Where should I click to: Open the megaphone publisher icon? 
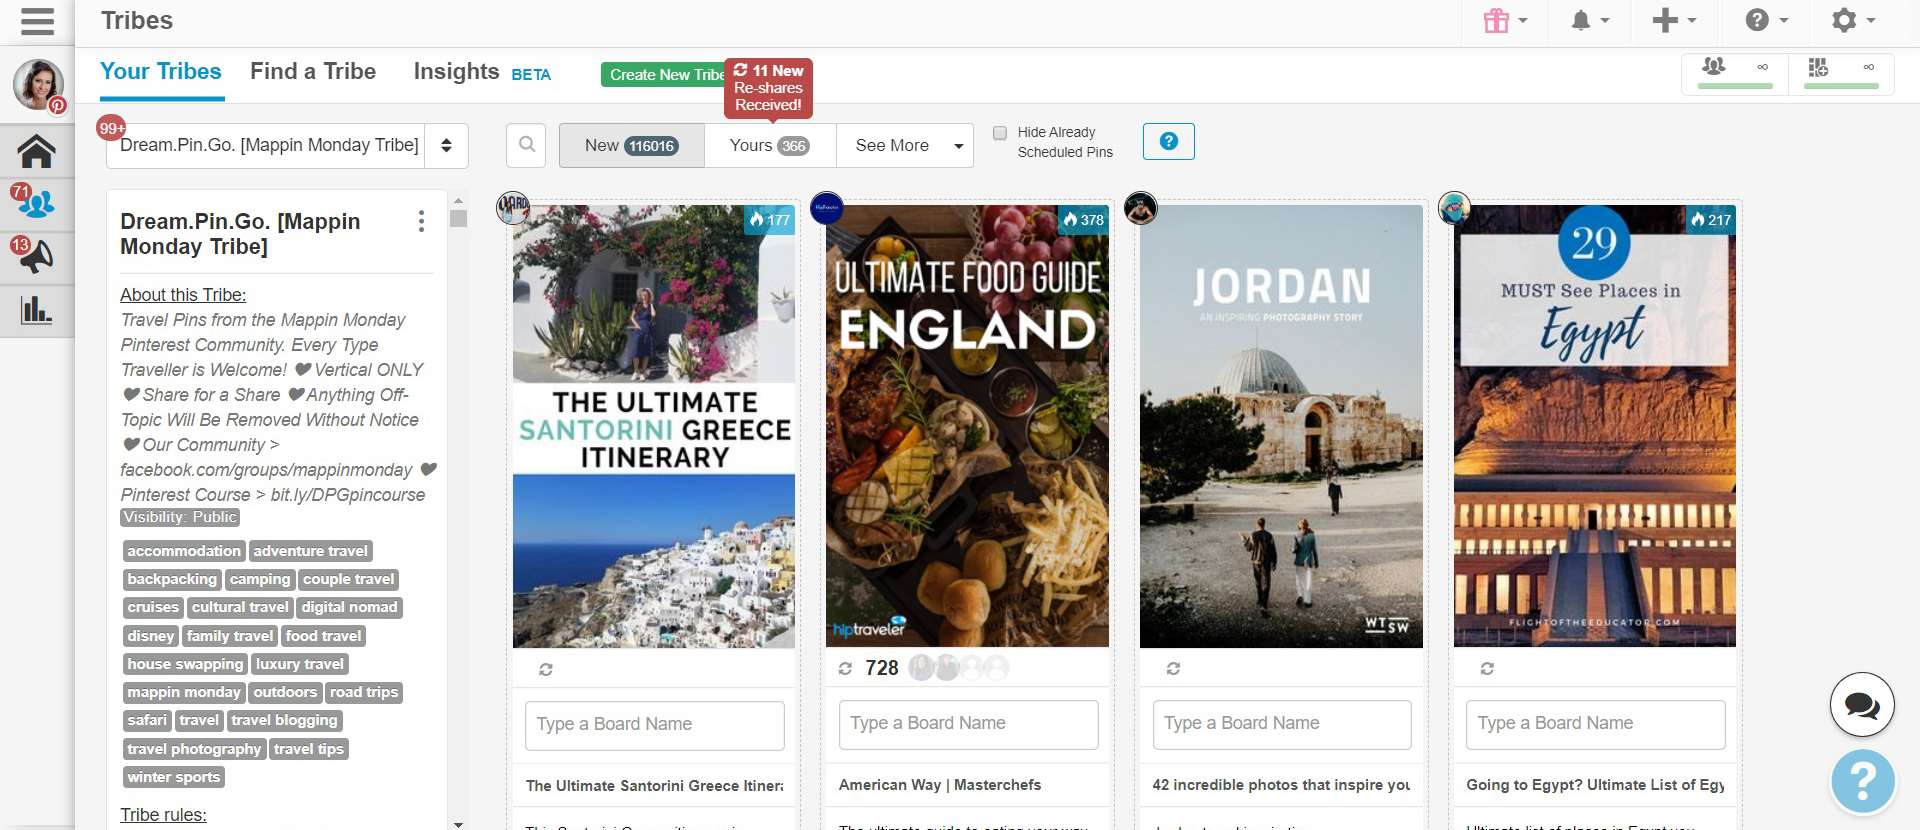36,257
